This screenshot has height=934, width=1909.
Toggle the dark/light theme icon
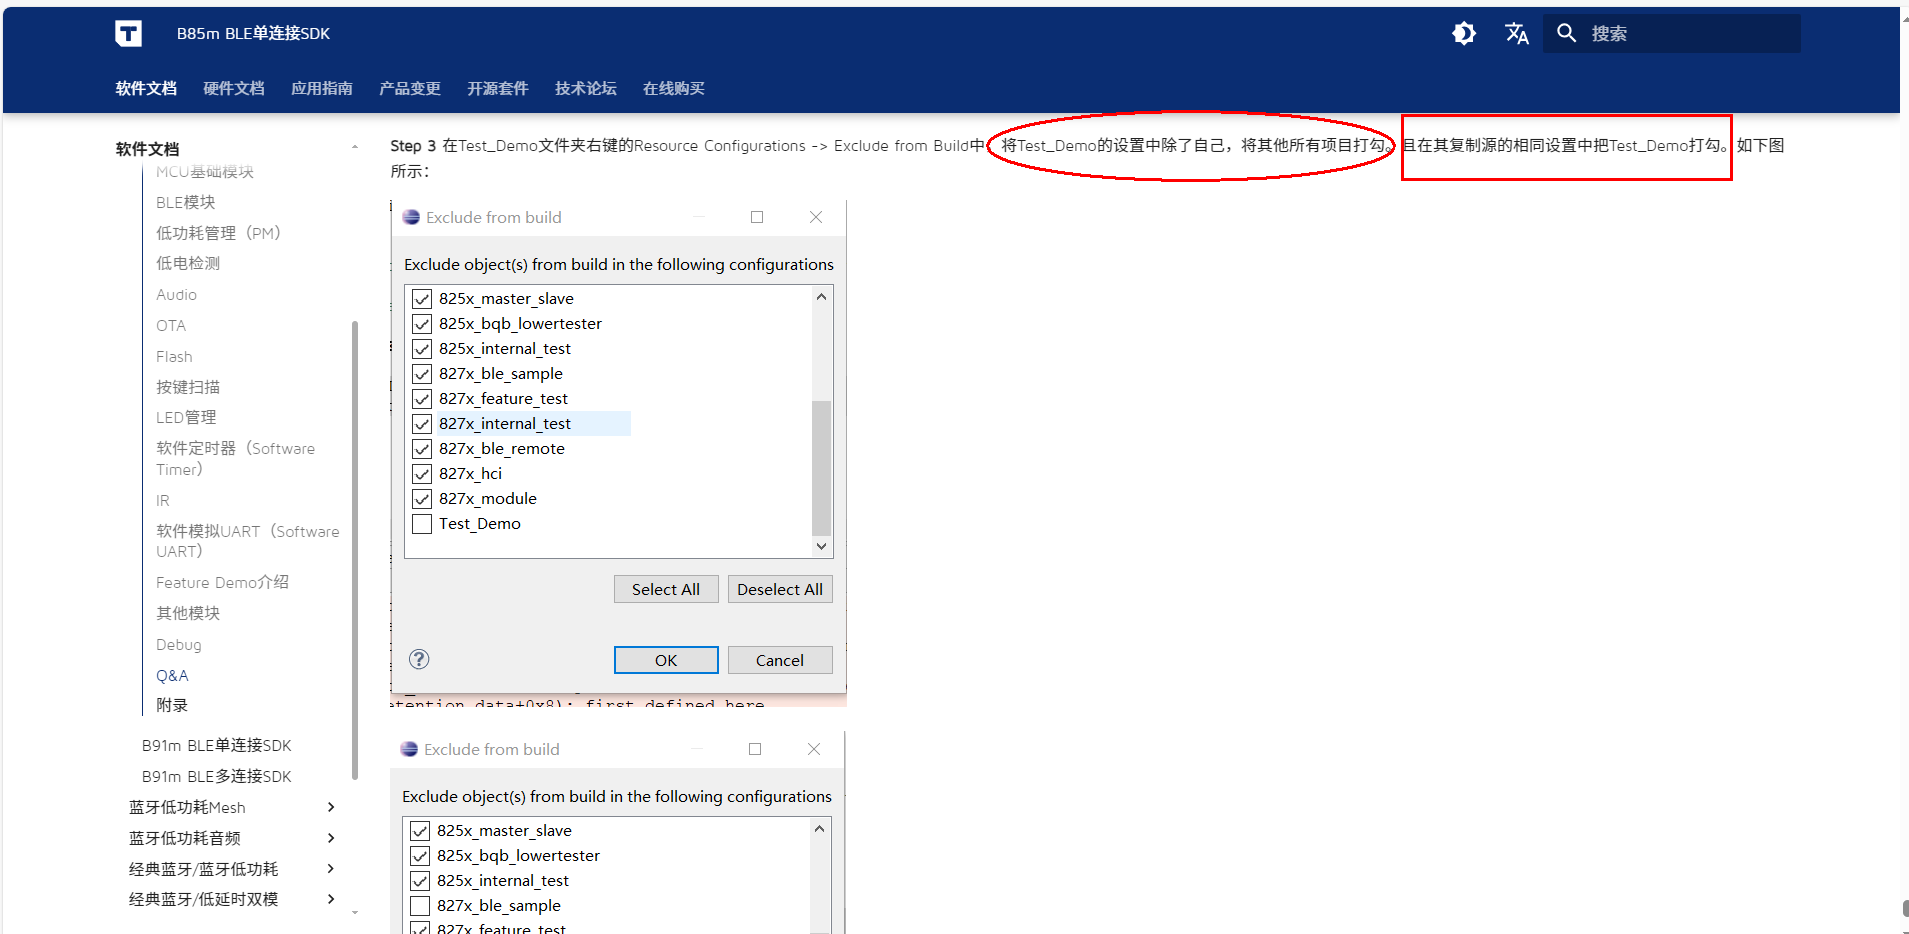pyautogui.click(x=1464, y=33)
